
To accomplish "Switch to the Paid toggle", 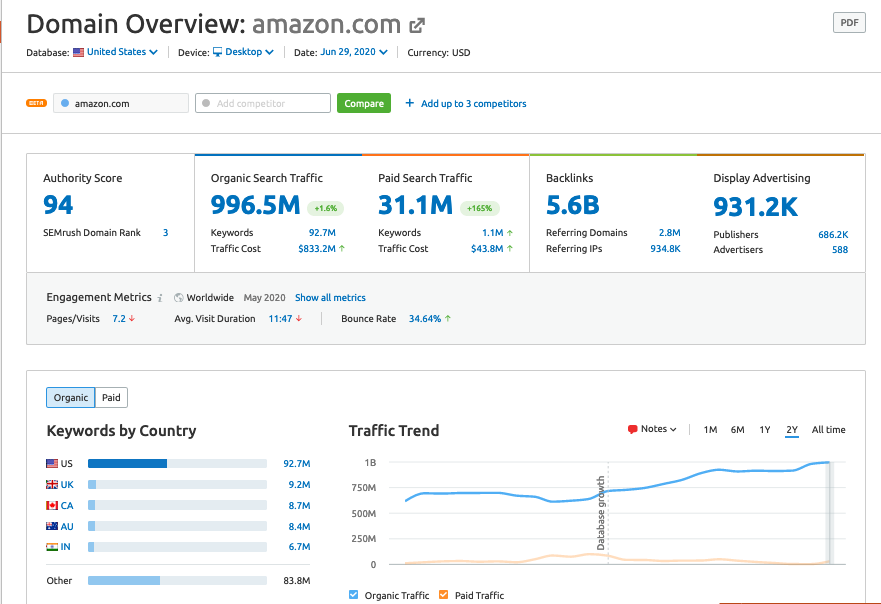I will point(111,397).
